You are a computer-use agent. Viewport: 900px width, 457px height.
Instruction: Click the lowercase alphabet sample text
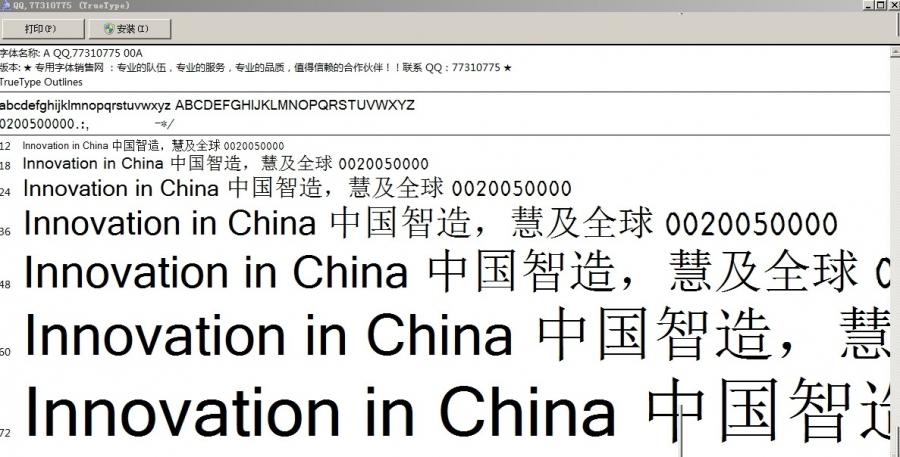[85, 105]
